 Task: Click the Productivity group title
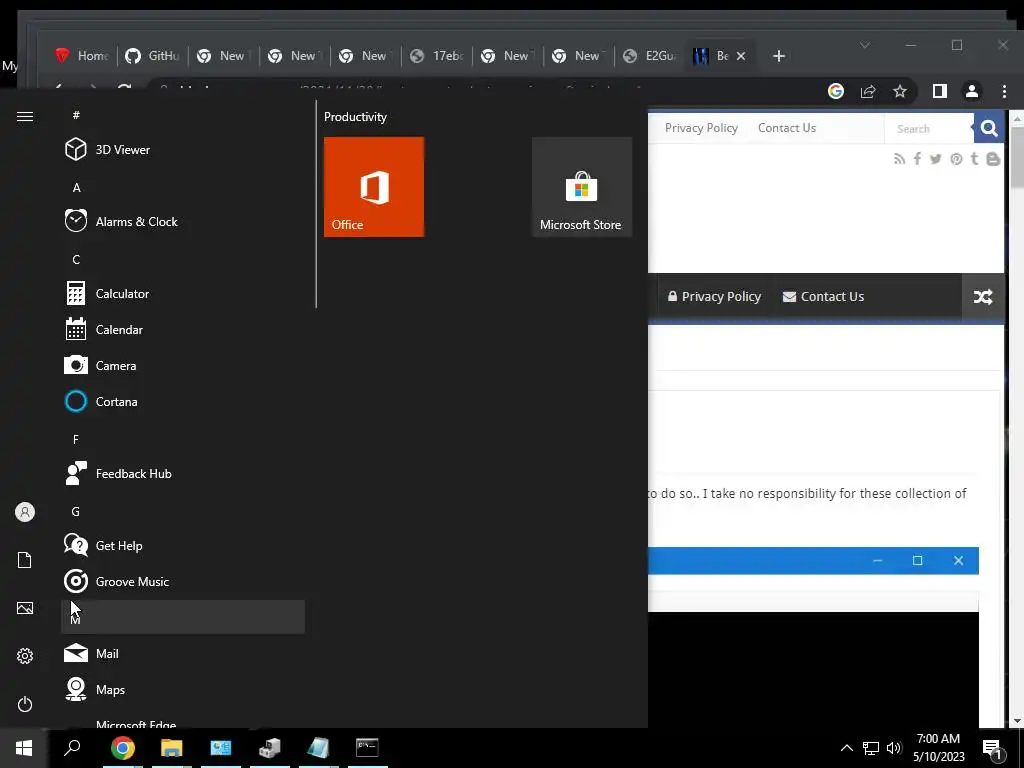(355, 117)
